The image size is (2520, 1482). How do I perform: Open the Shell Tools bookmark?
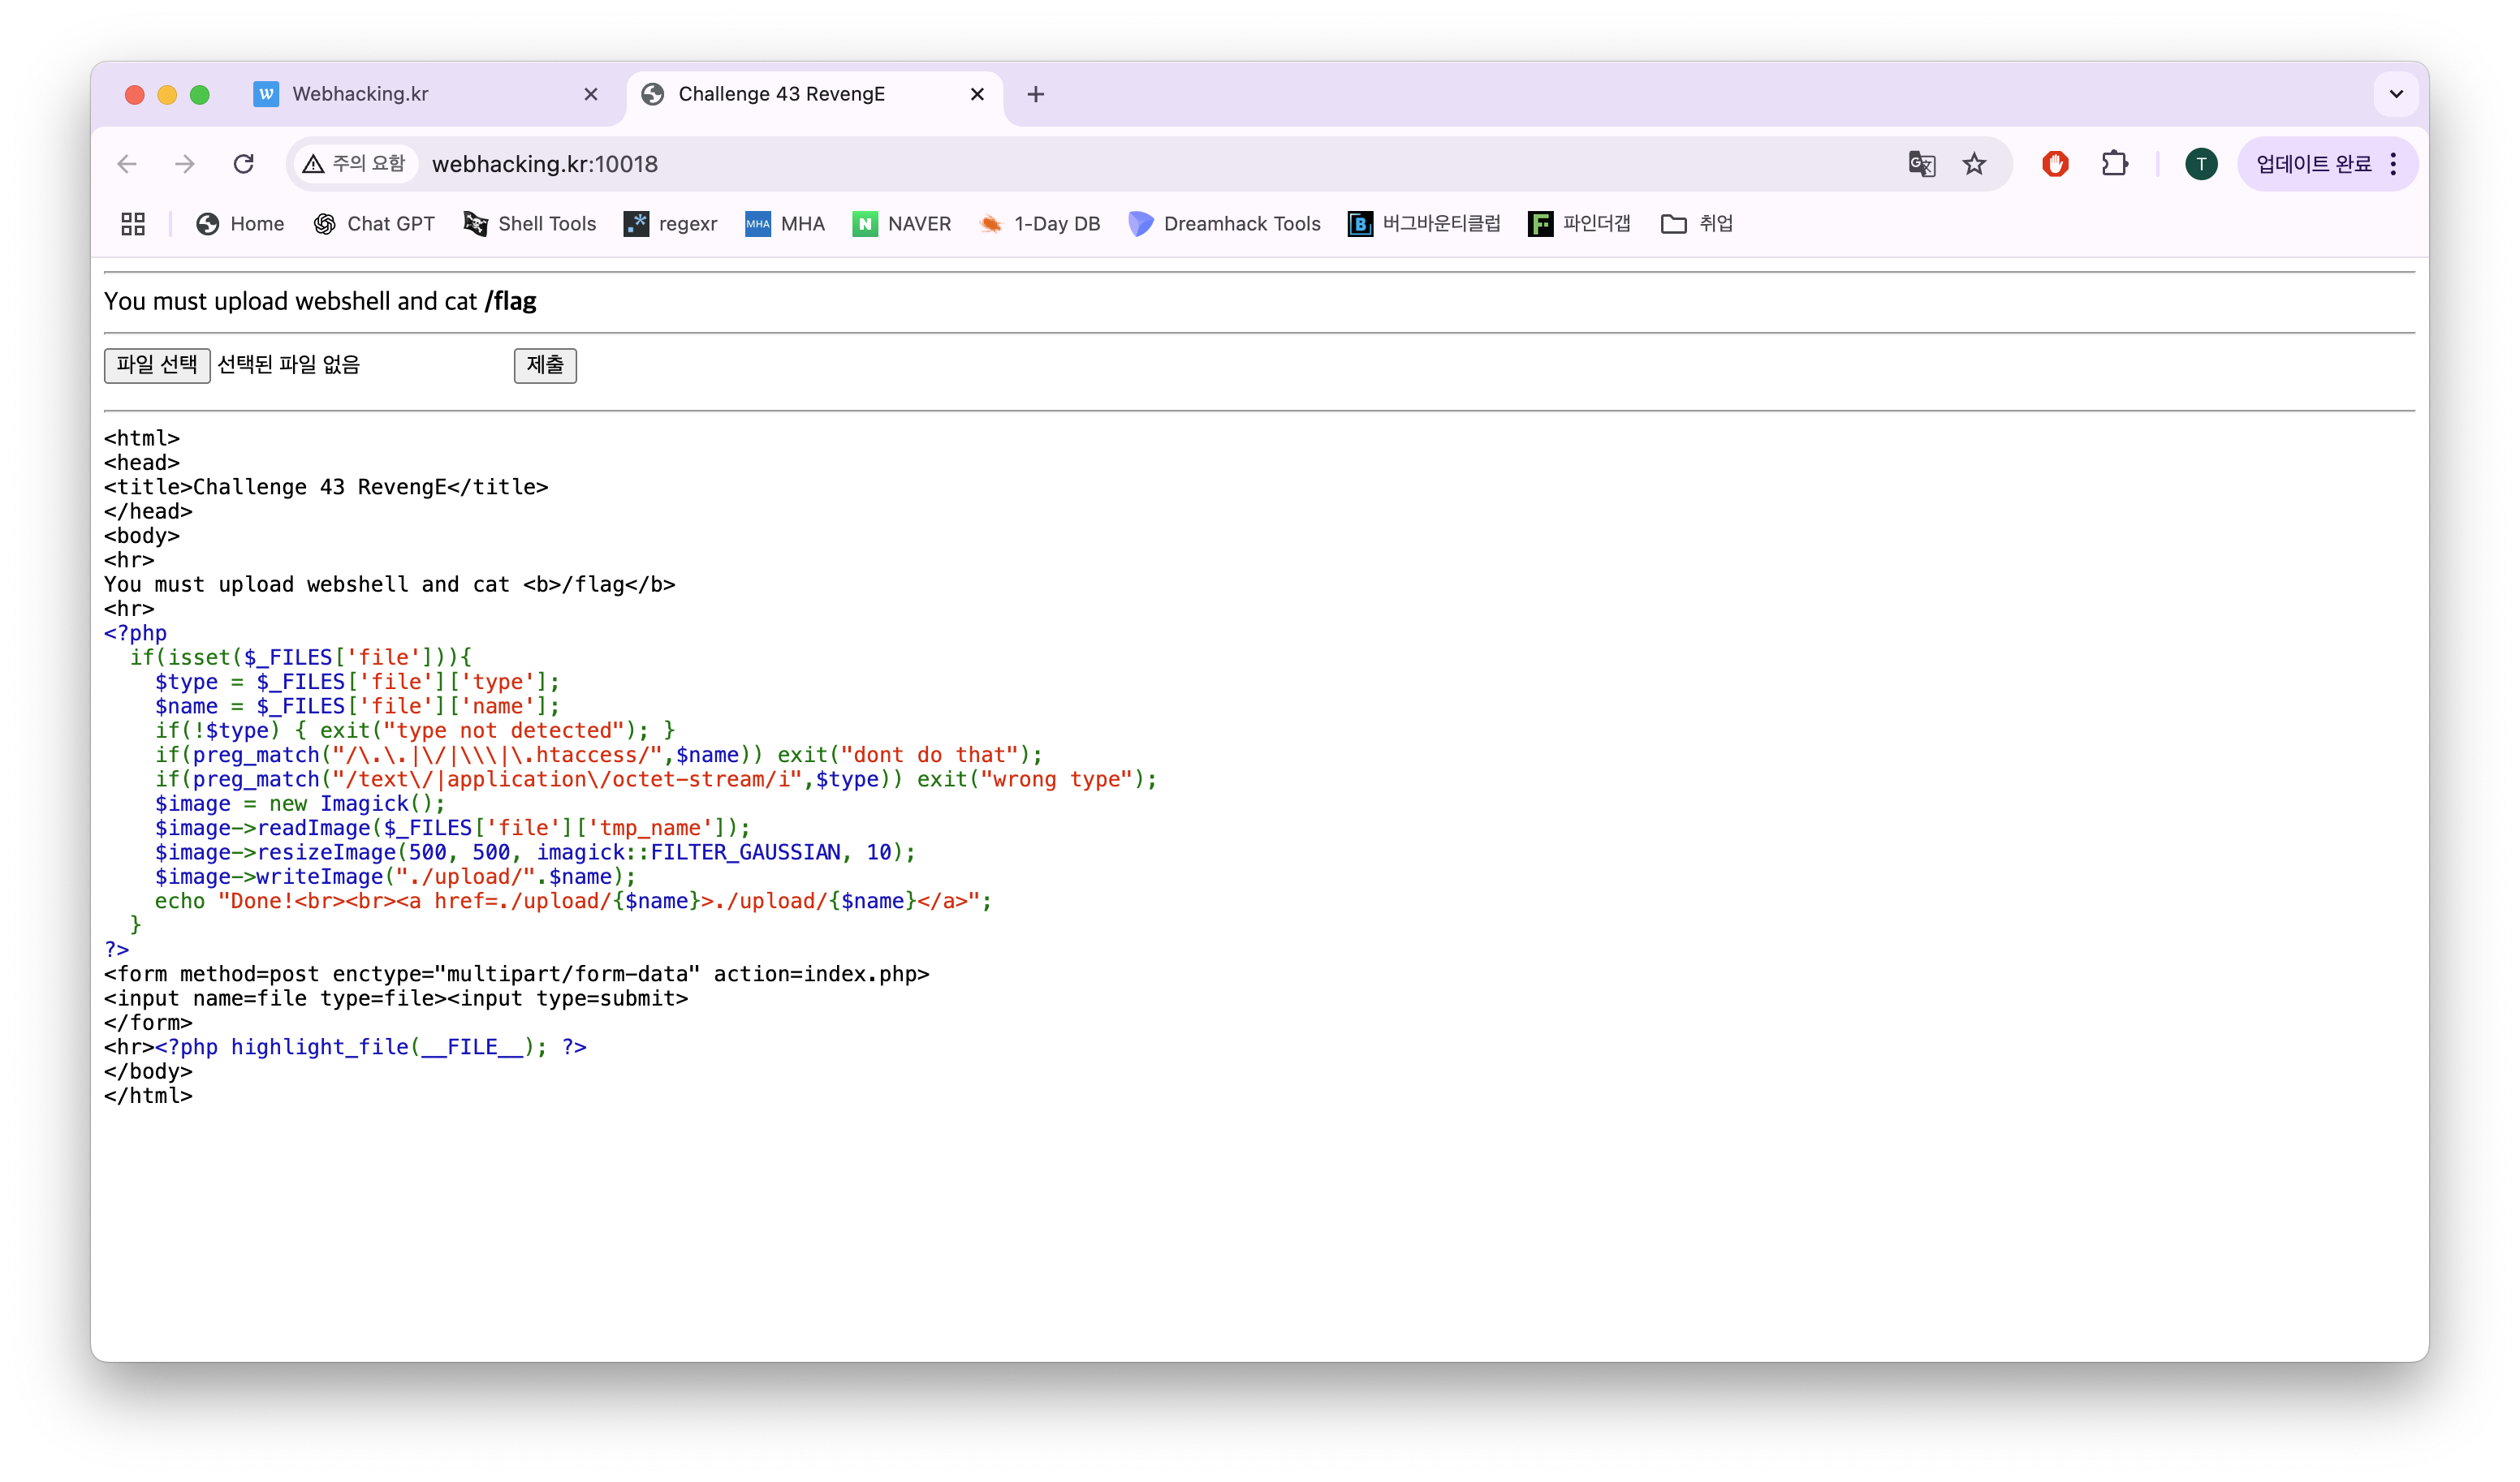(530, 224)
